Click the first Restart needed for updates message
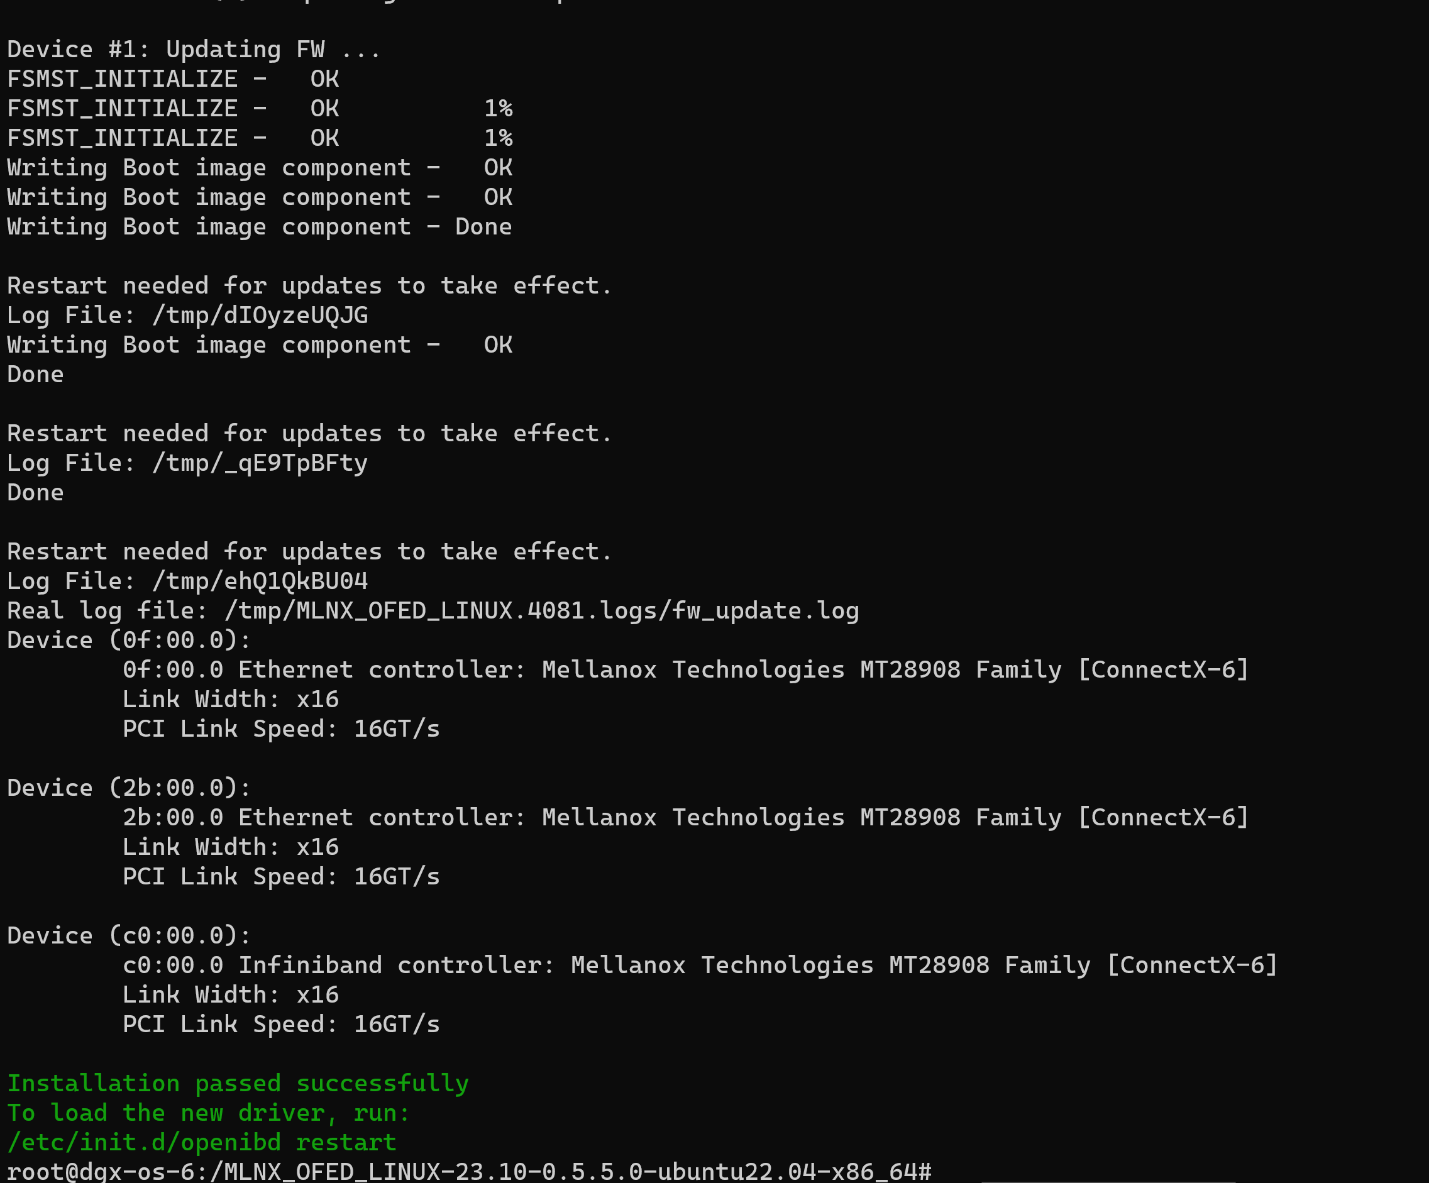The image size is (1429, 1183). pyautogui.click(x=308, y=286)
